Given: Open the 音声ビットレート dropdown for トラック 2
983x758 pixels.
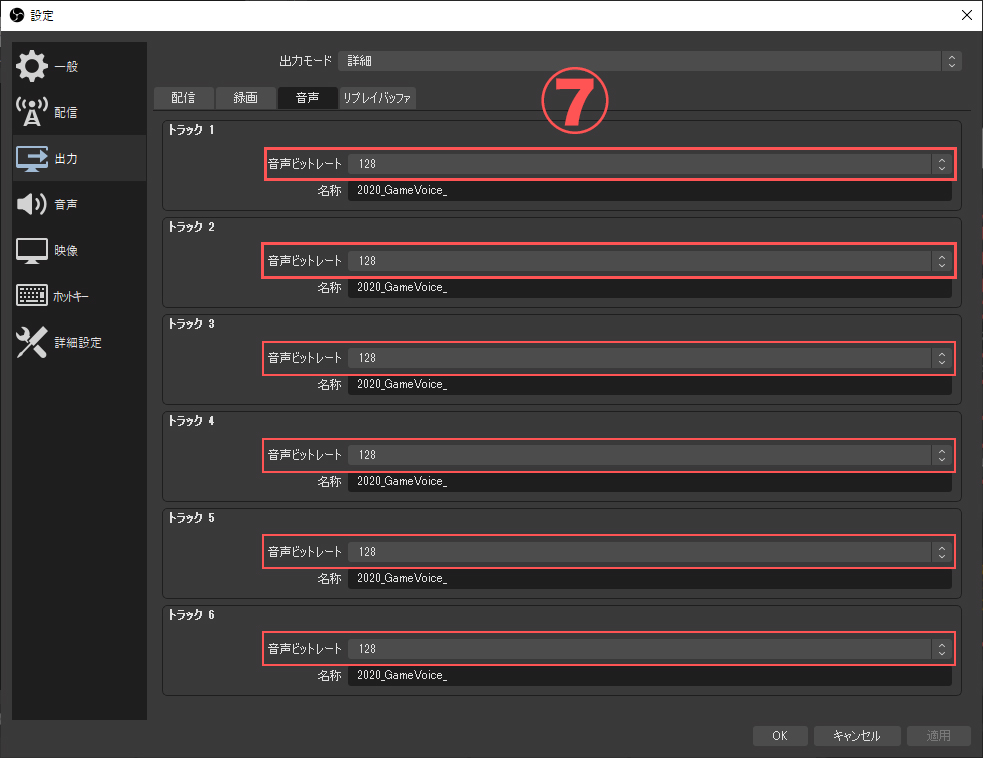Looking at the screenshot, I should (x=649, y=261).
